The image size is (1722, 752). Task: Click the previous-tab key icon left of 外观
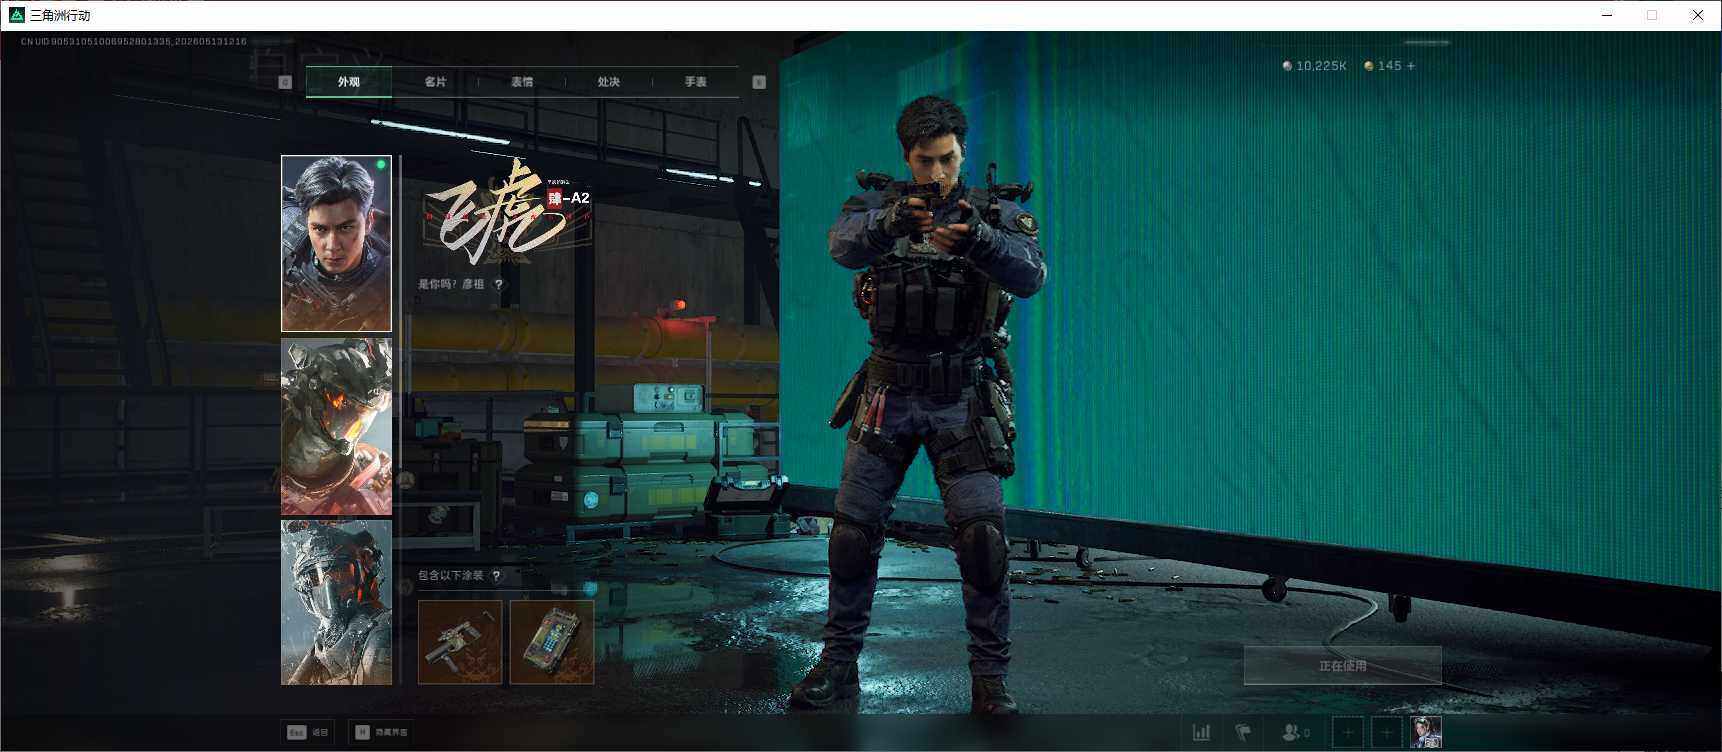pos(285,82)
